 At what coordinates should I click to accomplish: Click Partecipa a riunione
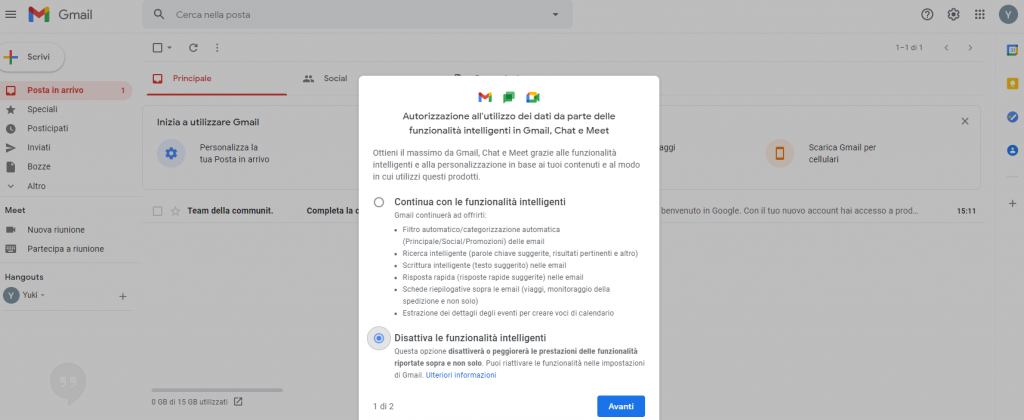click(x=66, y=249)
